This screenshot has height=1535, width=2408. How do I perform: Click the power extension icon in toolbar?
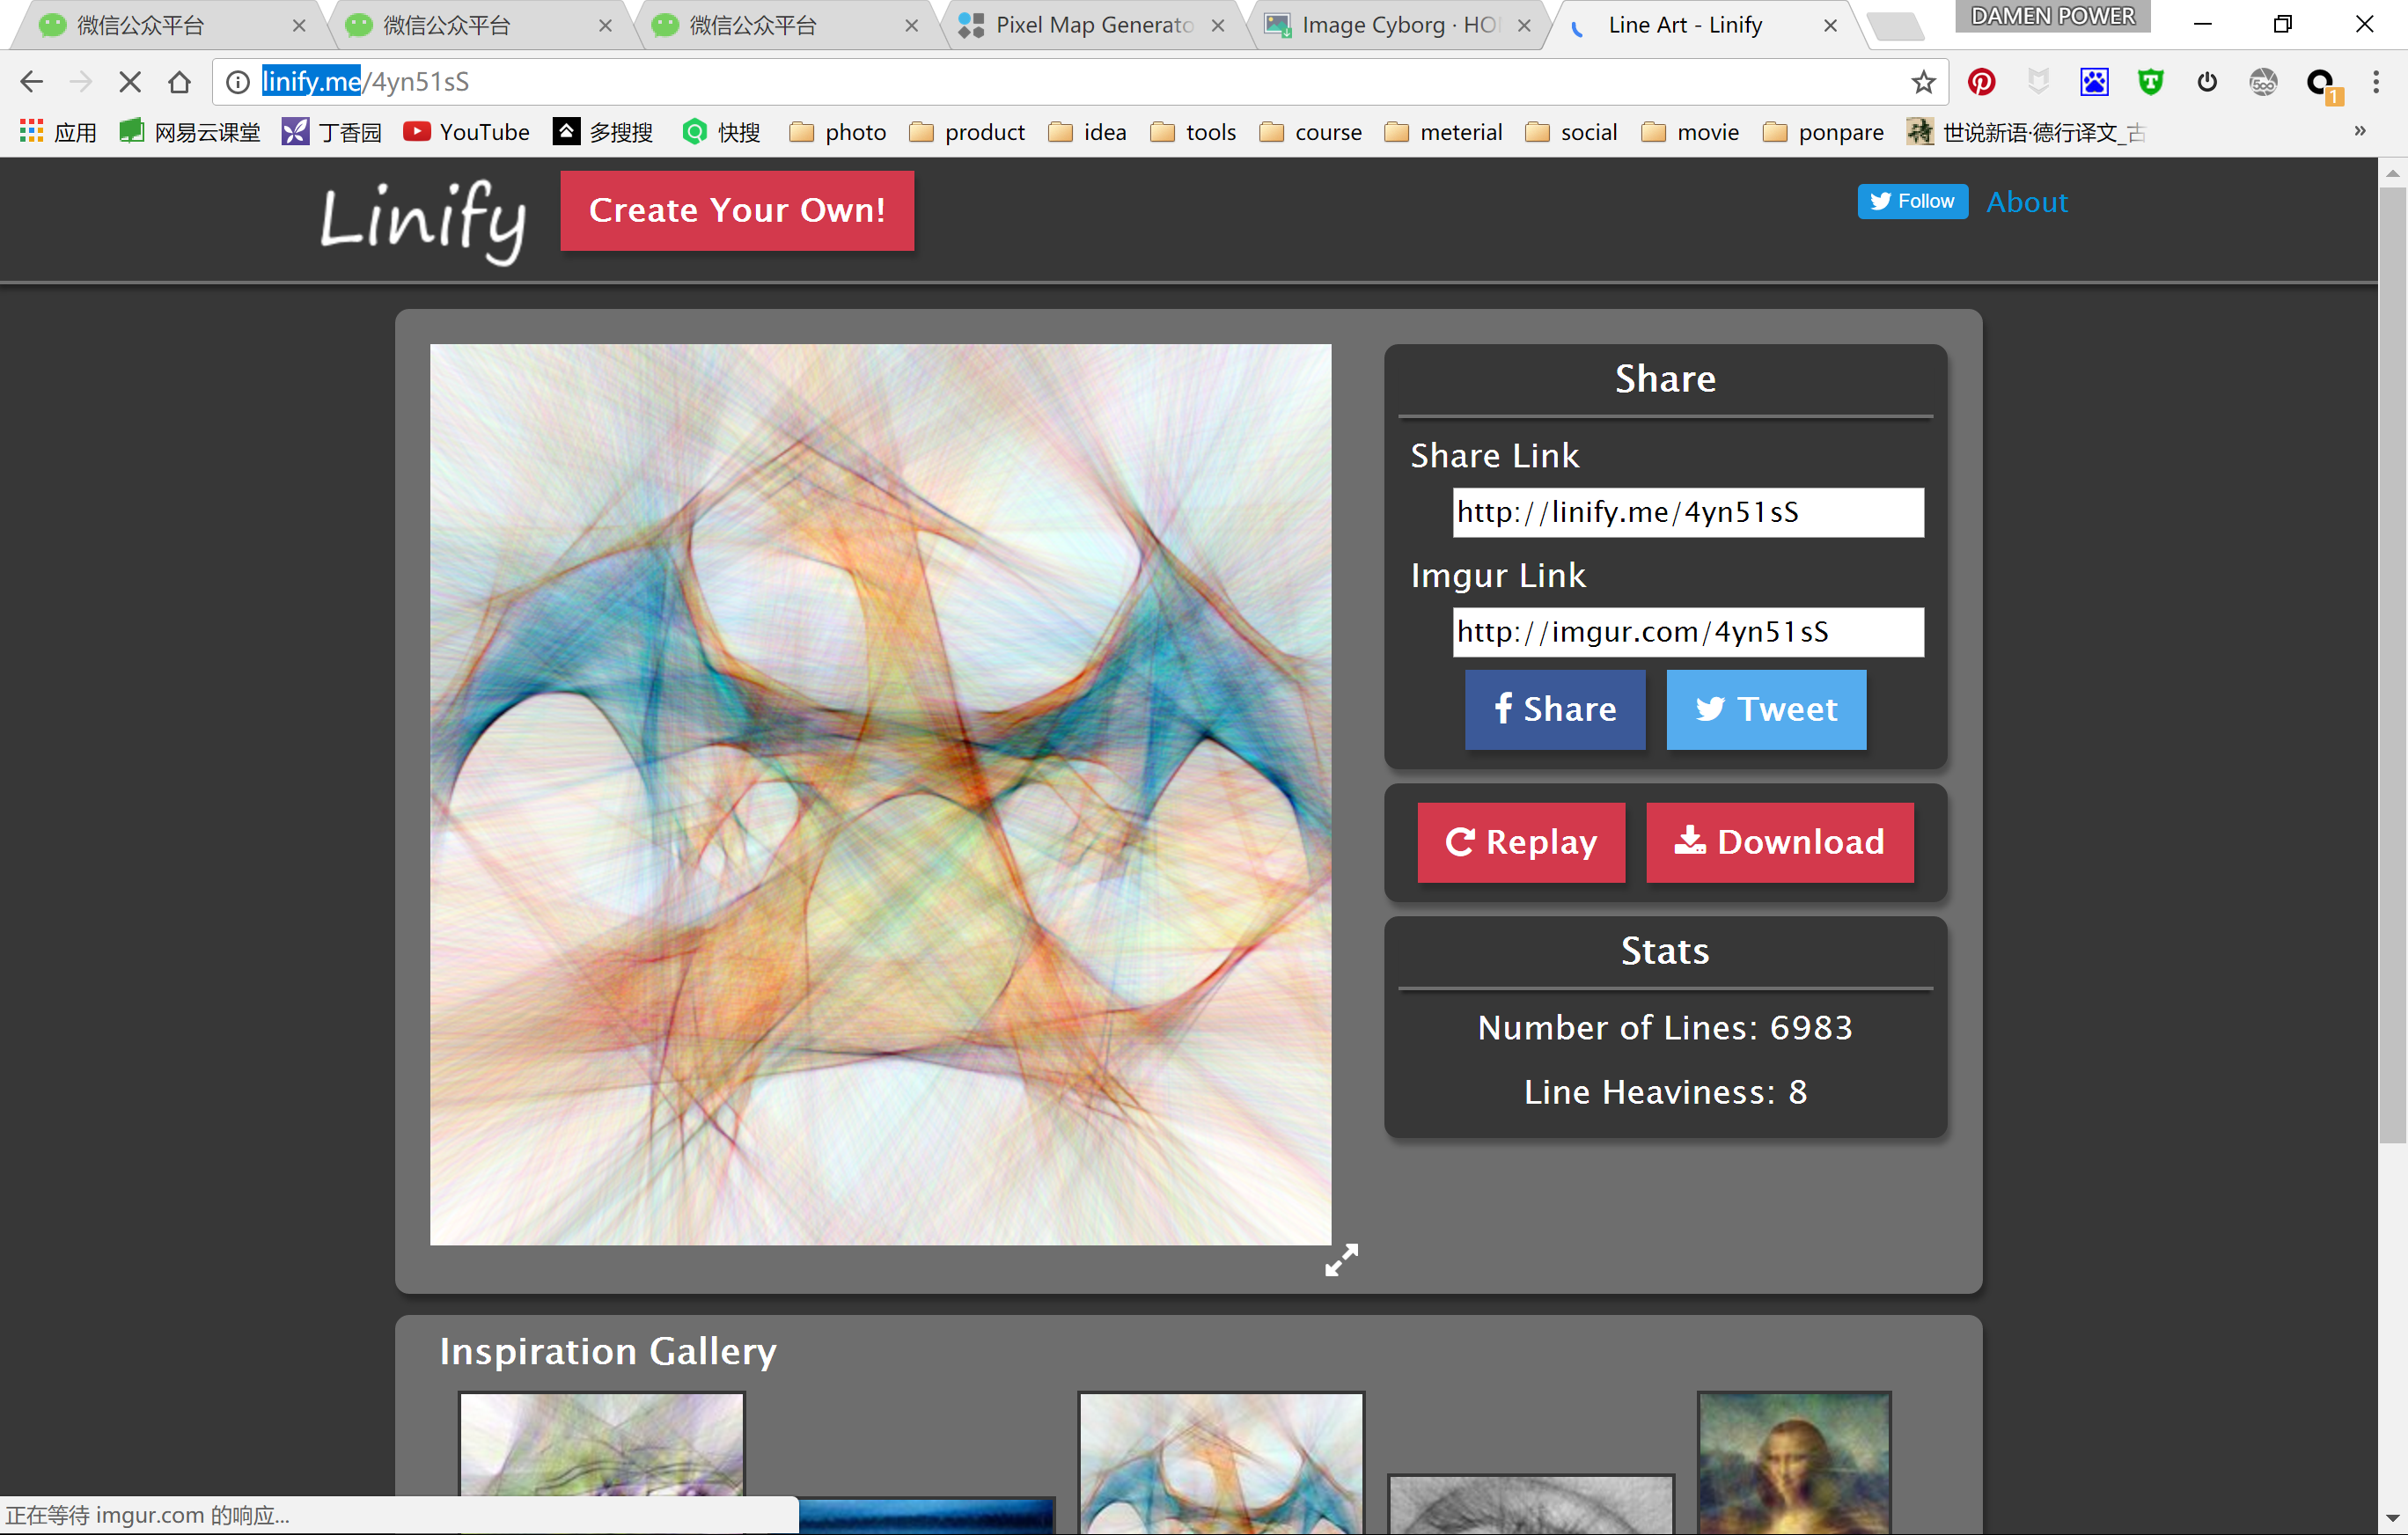point(2207,82)
